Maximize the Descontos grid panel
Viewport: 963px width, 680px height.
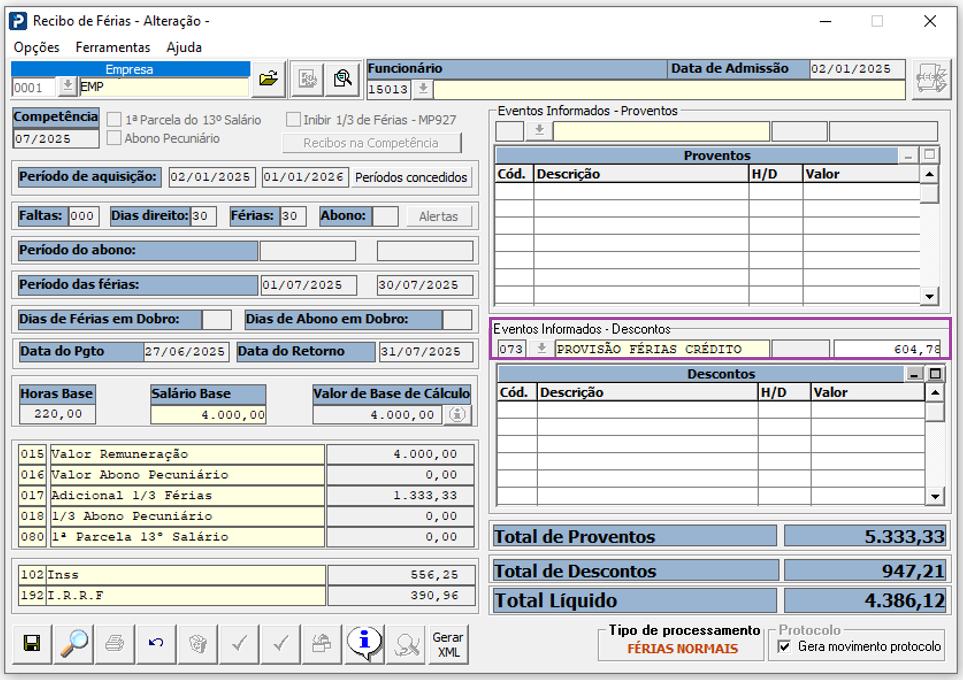(935, 373)
